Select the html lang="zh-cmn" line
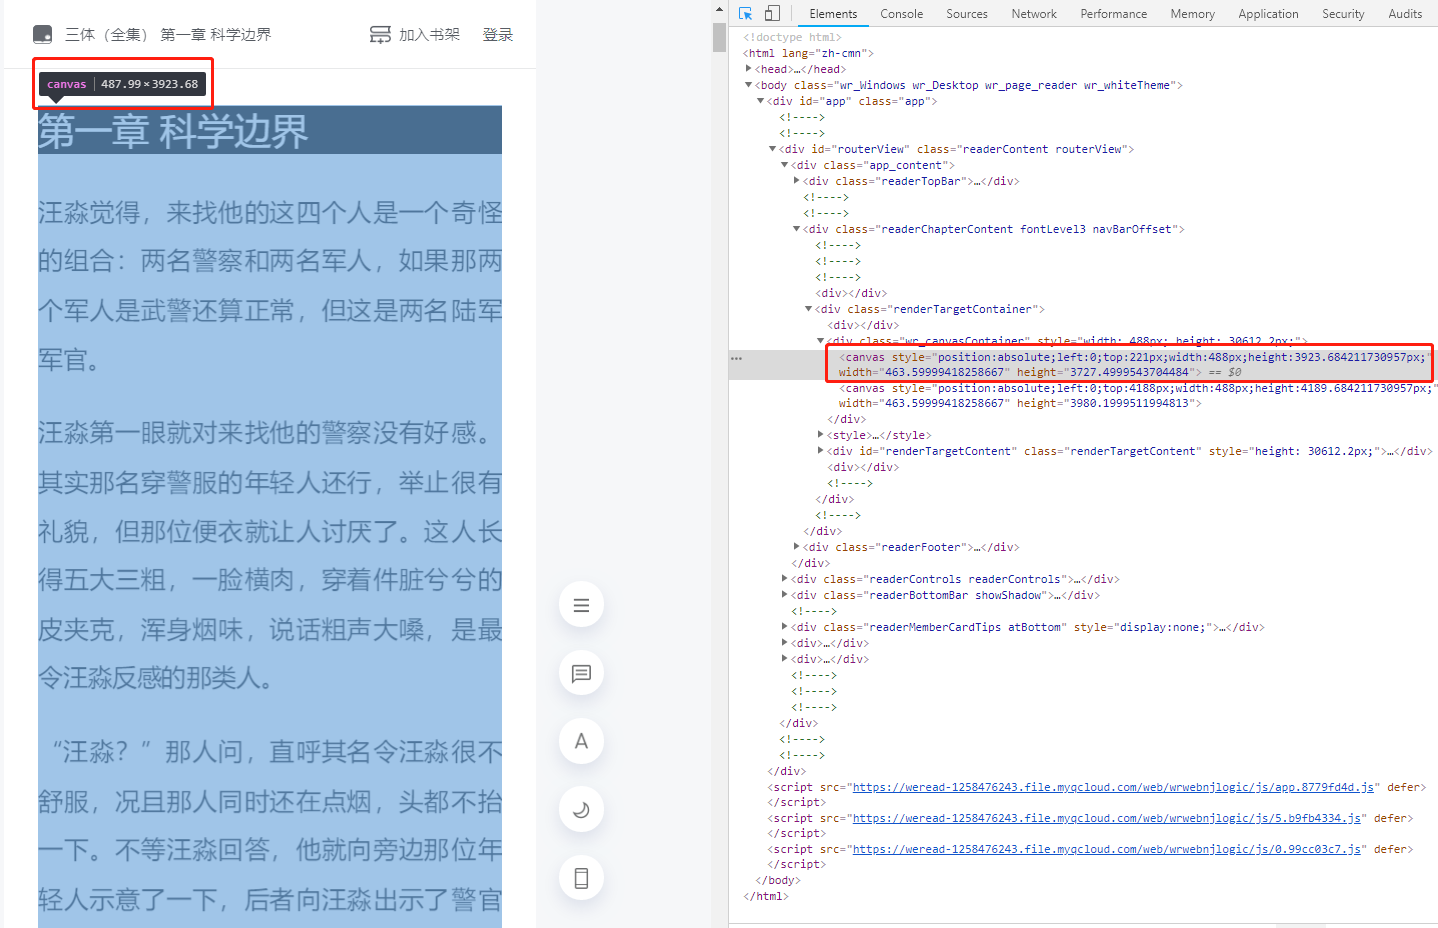 [x=808, y=53]
